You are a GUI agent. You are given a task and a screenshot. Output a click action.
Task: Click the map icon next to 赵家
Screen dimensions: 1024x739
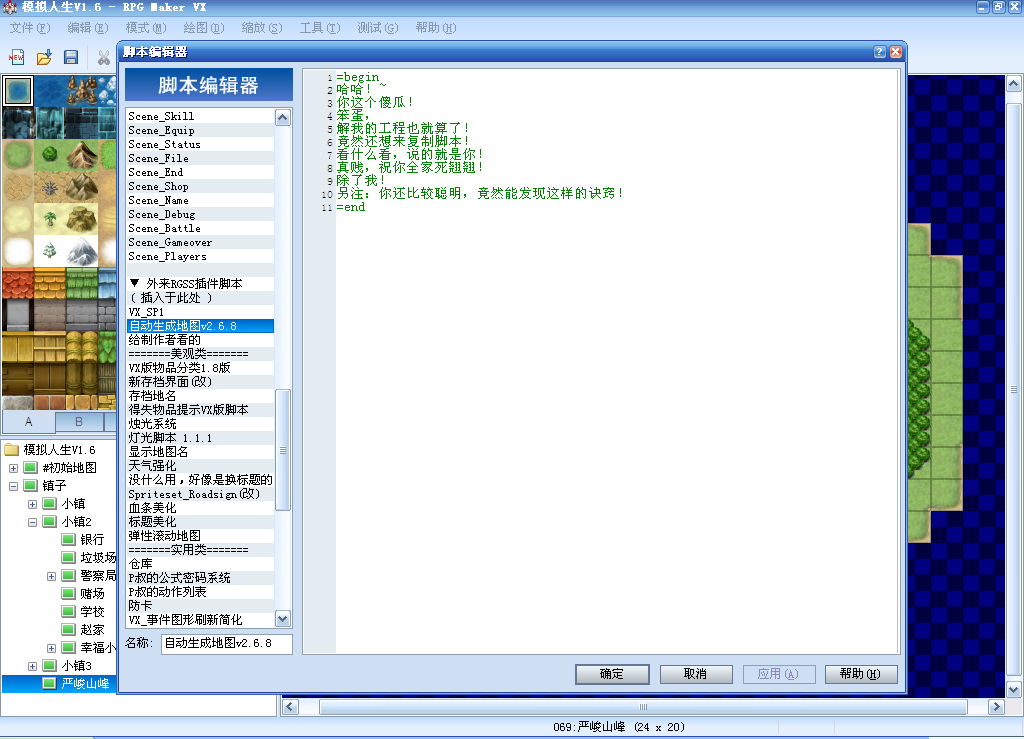(x=68, y=629)
